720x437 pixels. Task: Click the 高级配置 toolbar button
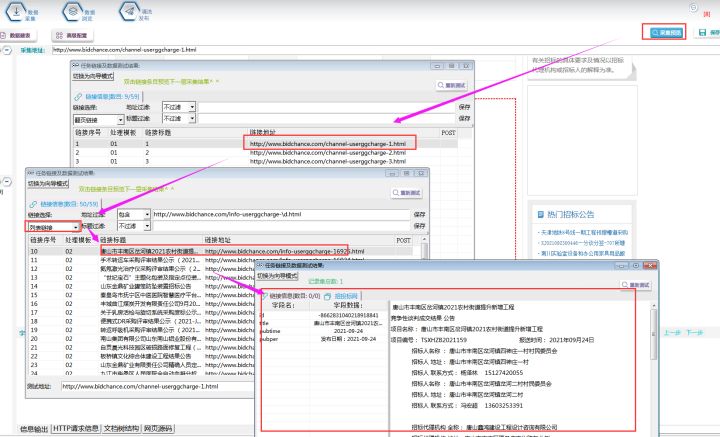point(72,35)
